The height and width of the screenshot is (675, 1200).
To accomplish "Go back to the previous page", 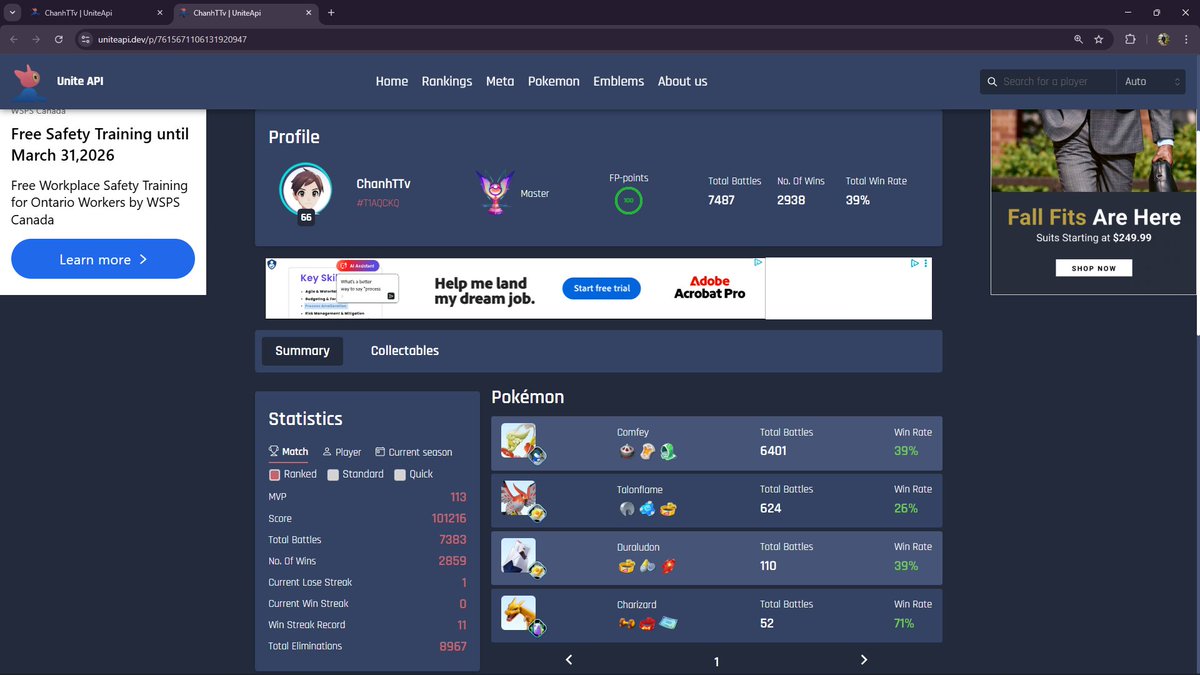I will coord(13,39).
